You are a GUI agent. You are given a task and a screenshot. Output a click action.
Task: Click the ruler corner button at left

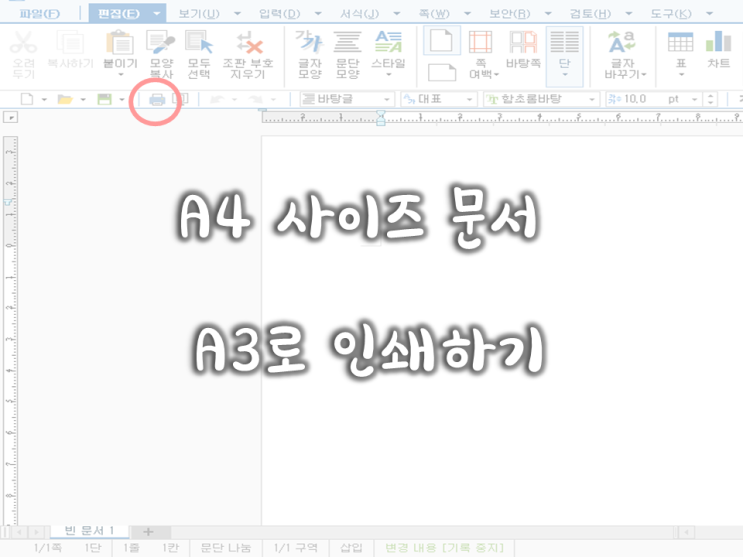pos(10,117)
